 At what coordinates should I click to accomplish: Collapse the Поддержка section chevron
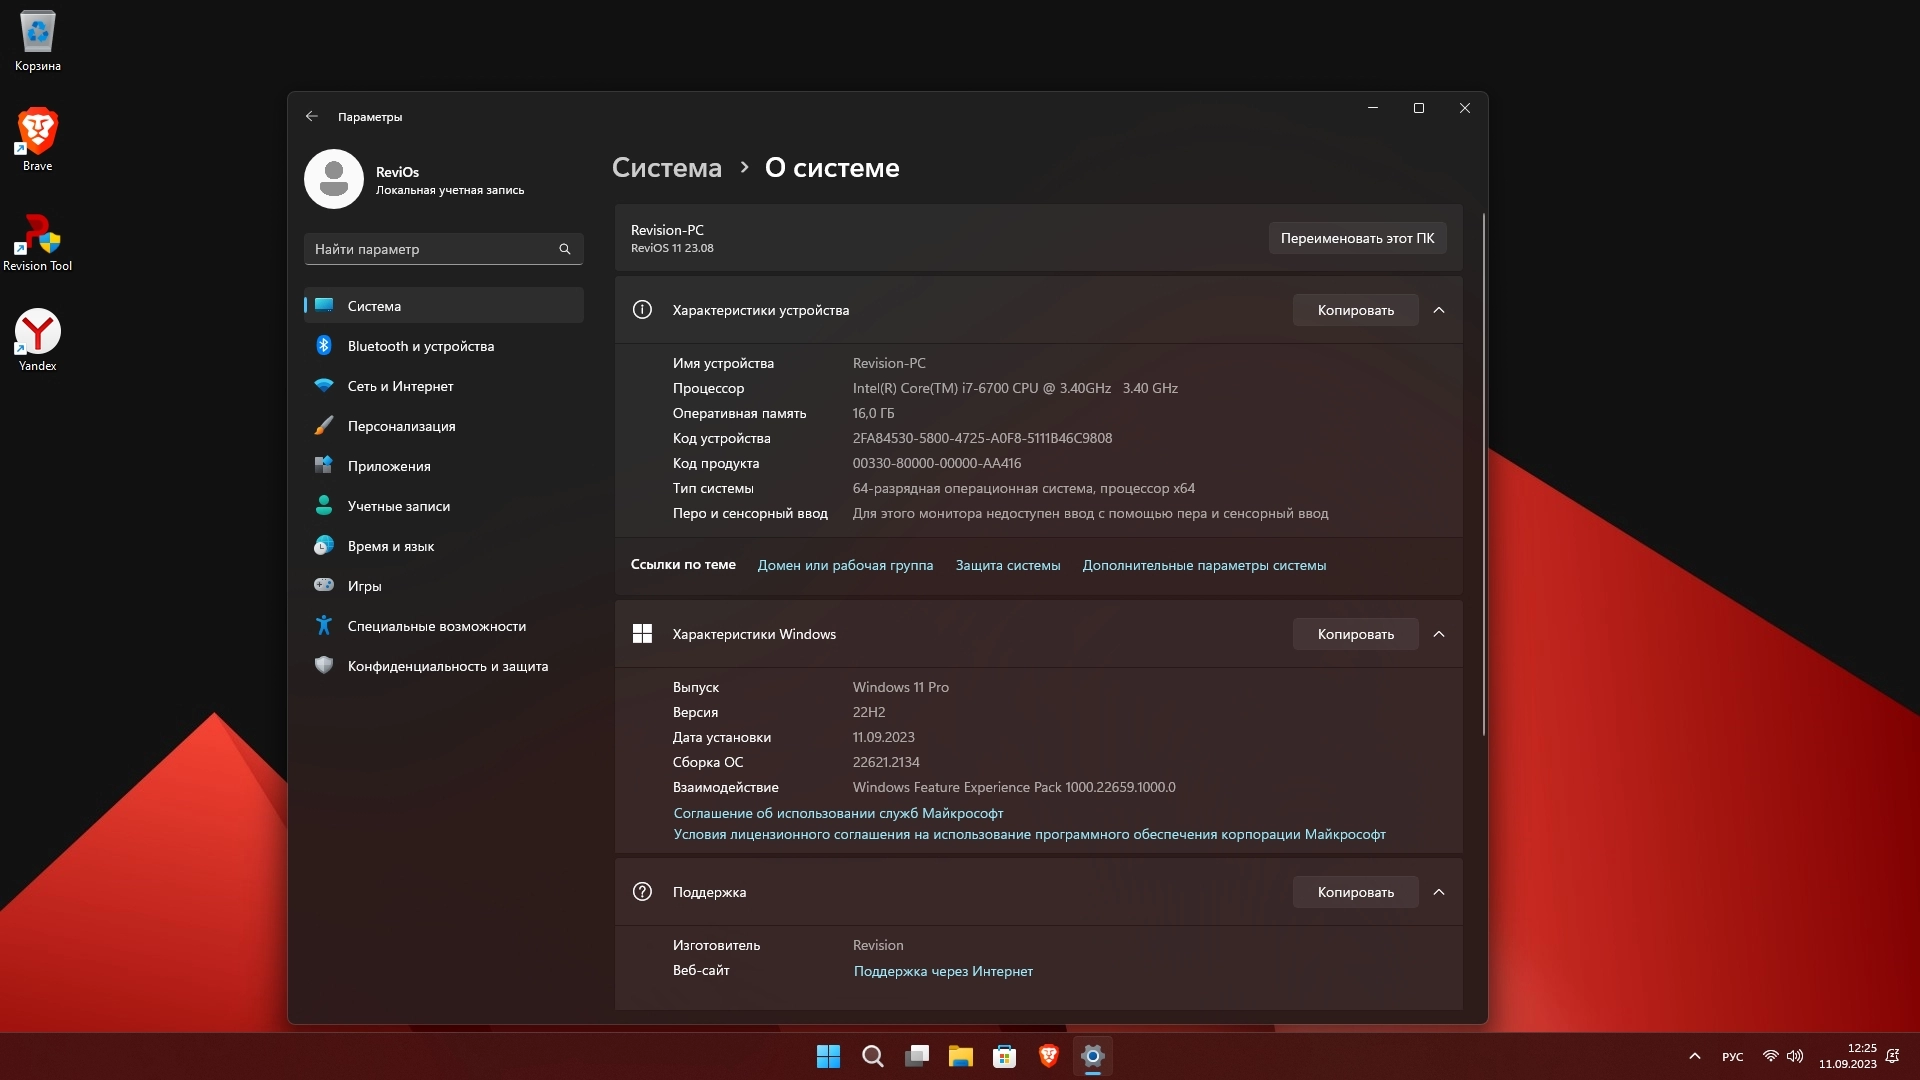point(1439,892)
